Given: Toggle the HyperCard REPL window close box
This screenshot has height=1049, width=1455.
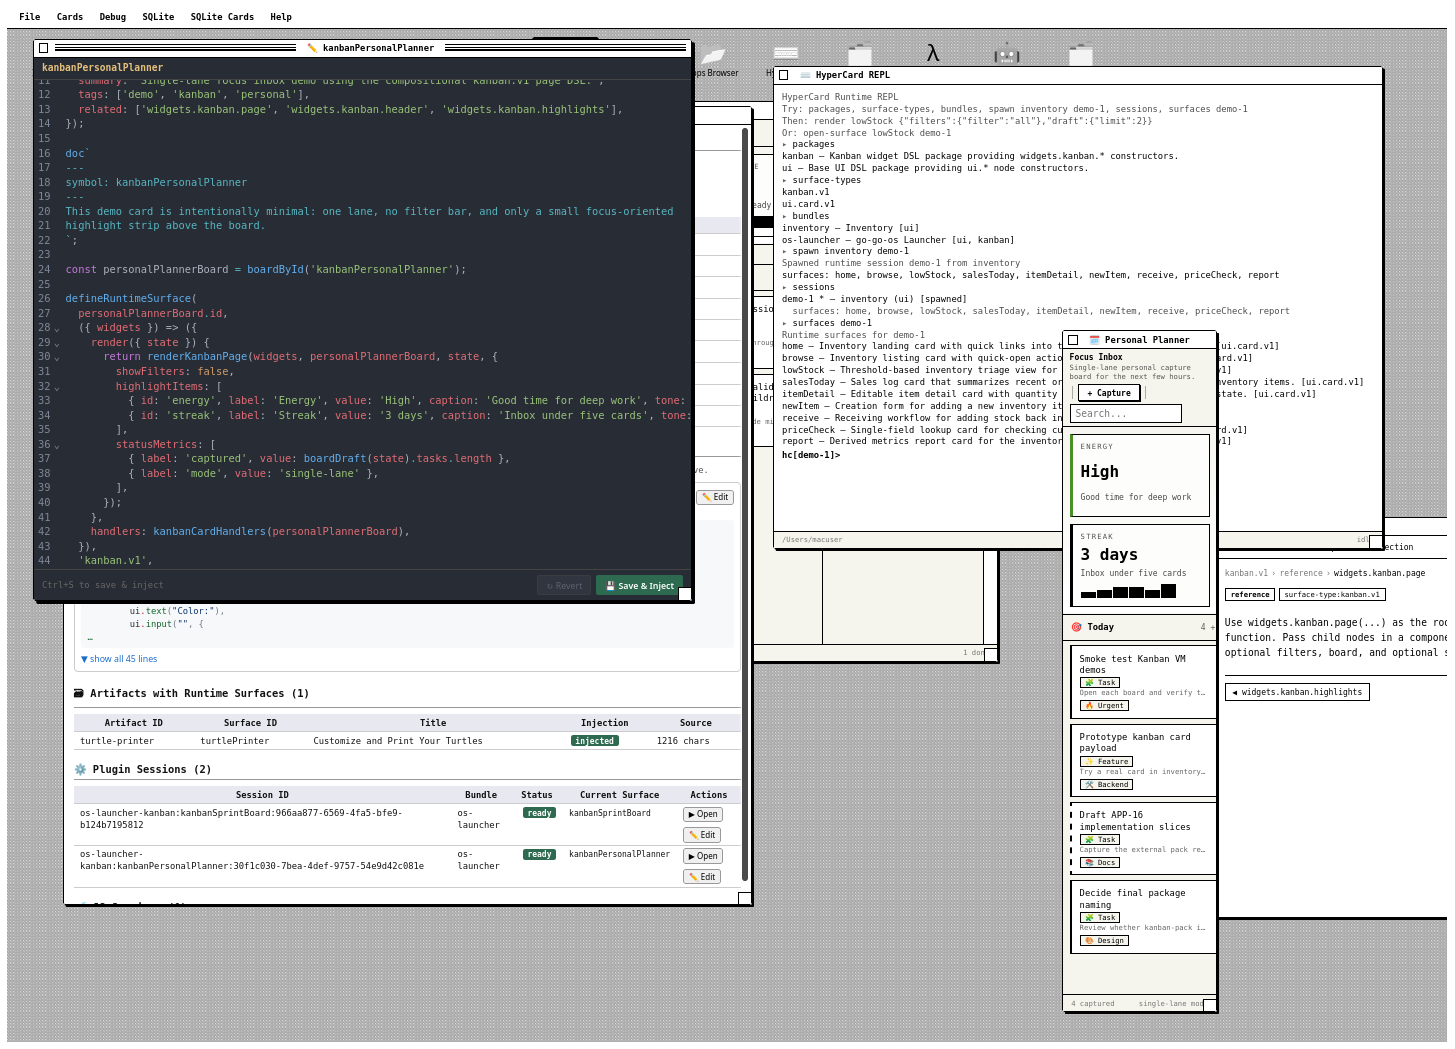Looking at the screenshot, I should click(x=784, y=75).
